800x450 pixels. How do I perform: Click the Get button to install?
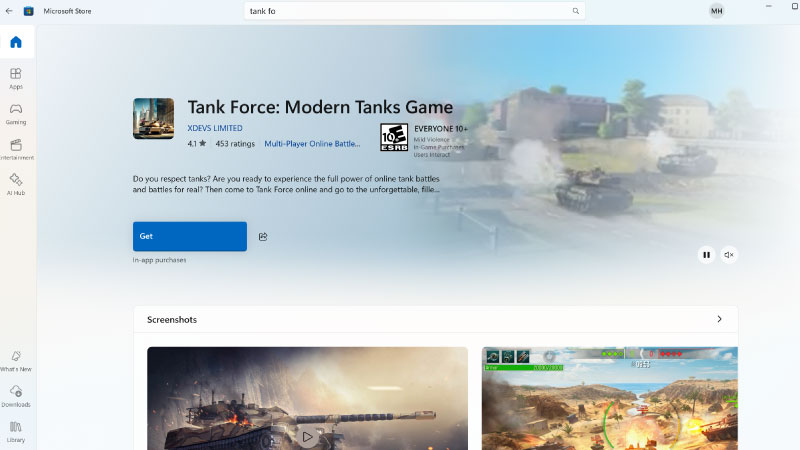click(x=190, y=236)
